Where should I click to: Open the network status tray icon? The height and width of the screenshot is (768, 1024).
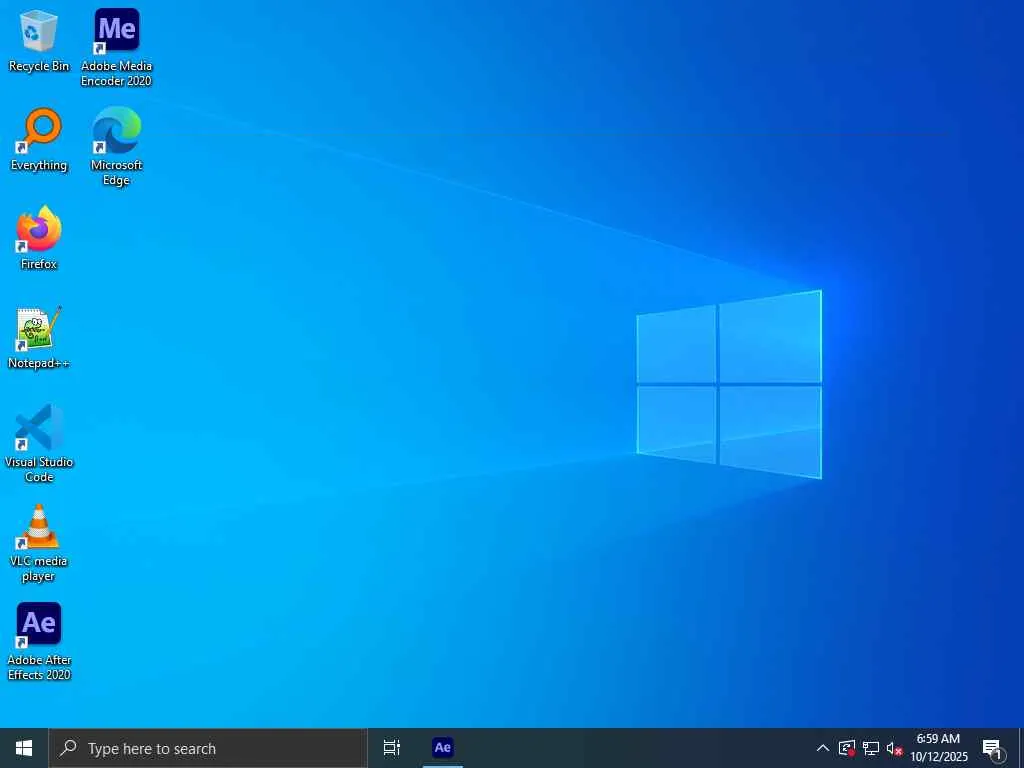[x=871, y=748]
